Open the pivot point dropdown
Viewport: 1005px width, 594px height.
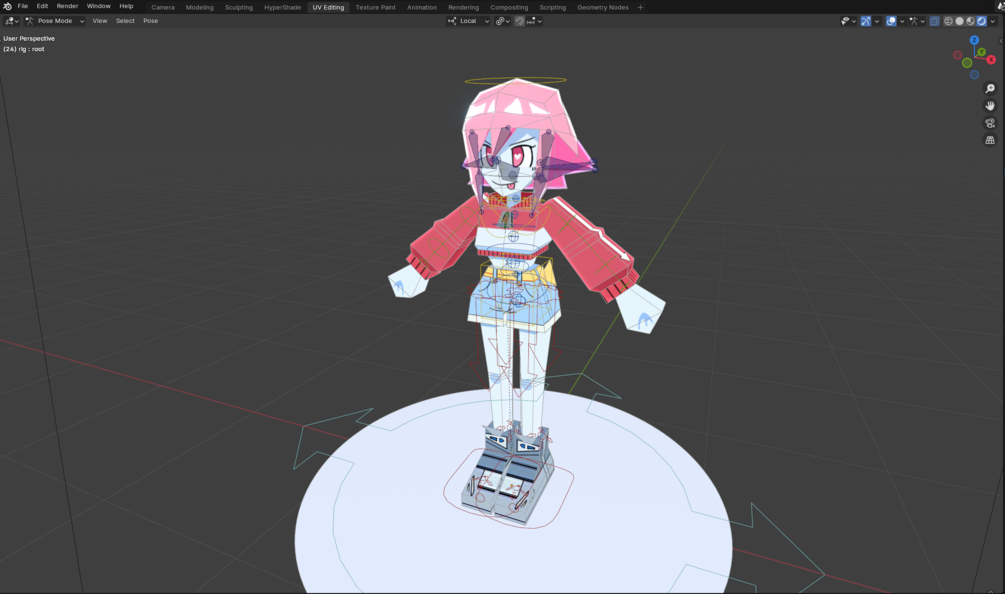502,21
